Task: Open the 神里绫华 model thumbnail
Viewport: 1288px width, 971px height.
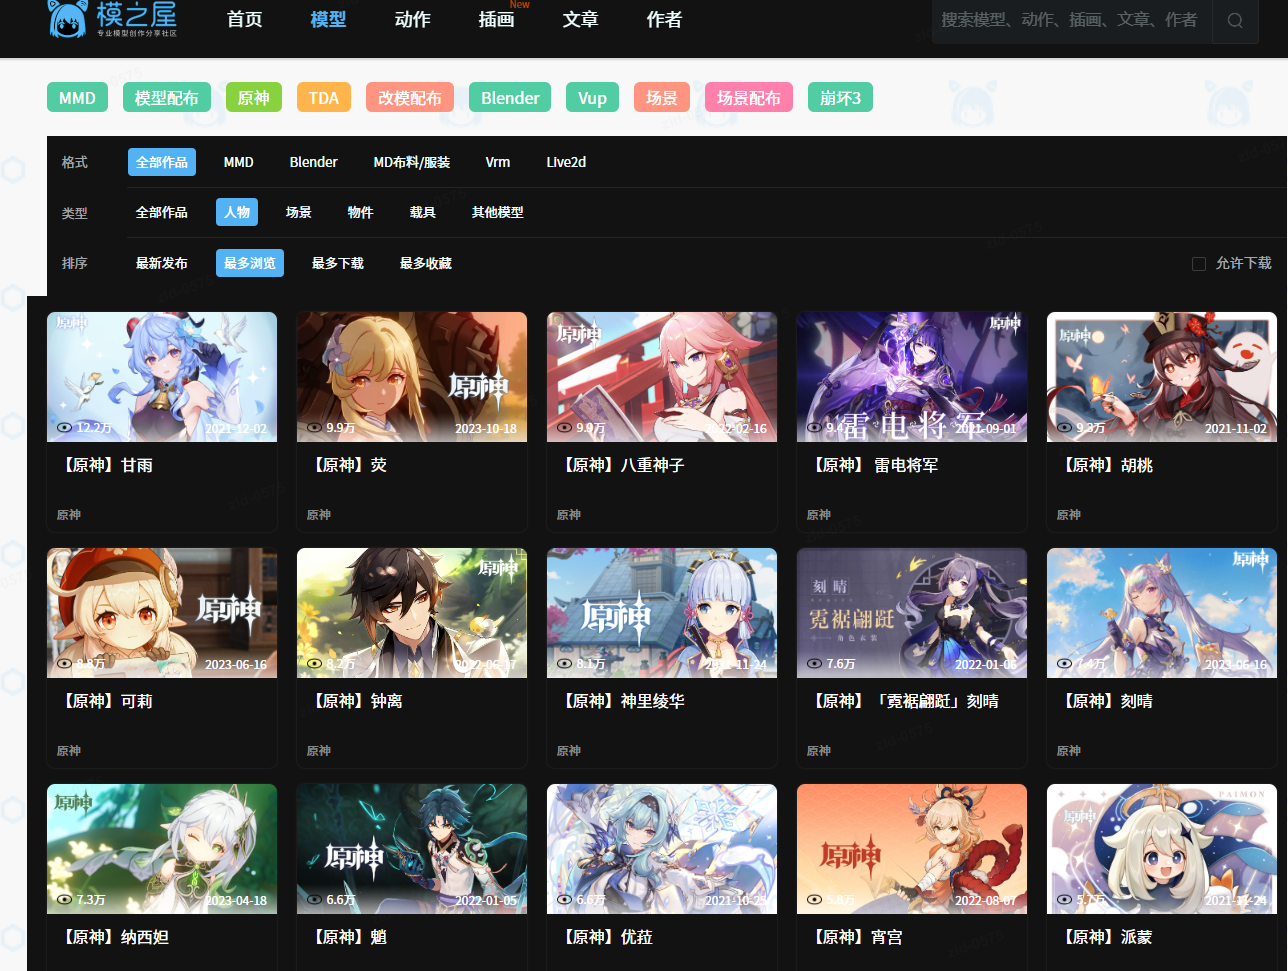Action: [x=662, y=613]
